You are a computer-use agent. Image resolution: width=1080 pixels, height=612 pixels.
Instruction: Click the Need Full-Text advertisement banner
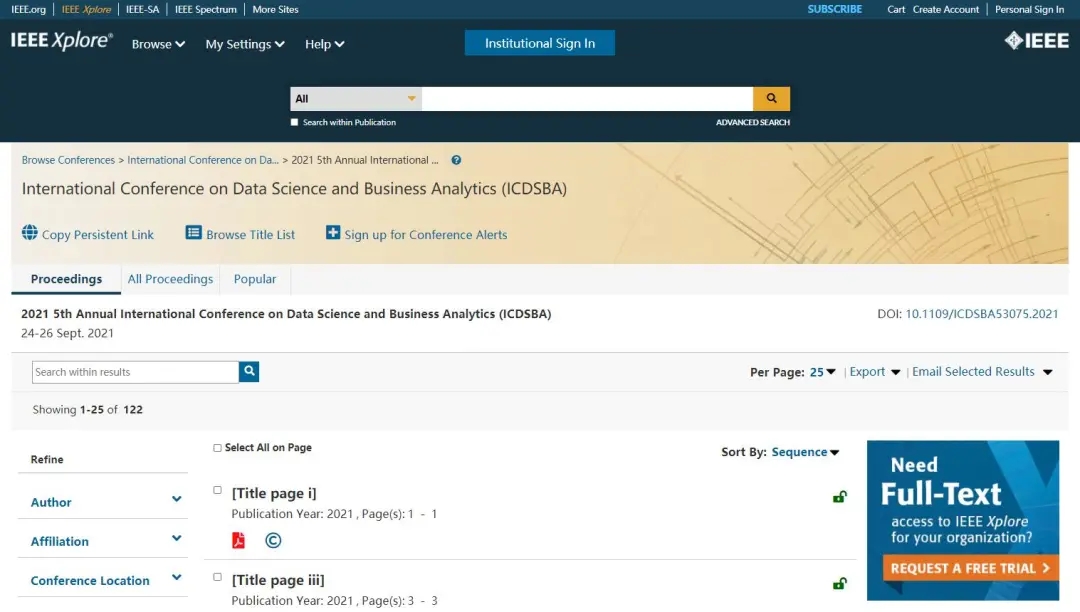click(963, 520)
